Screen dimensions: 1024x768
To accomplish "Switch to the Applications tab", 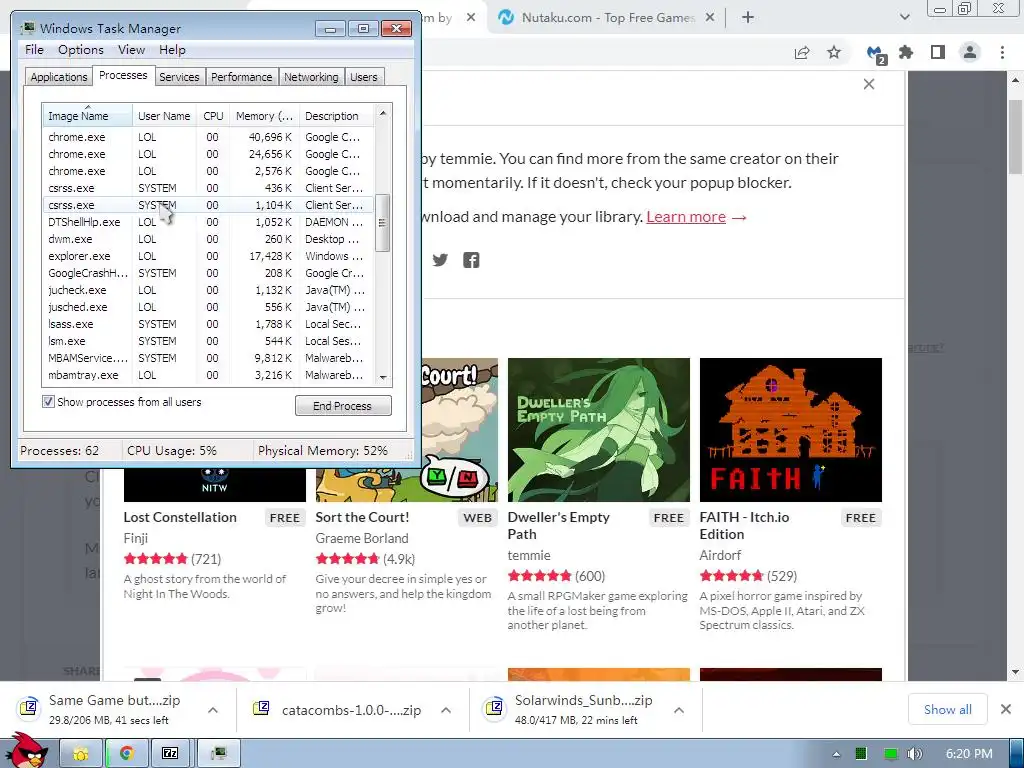I will click(59, 77).
